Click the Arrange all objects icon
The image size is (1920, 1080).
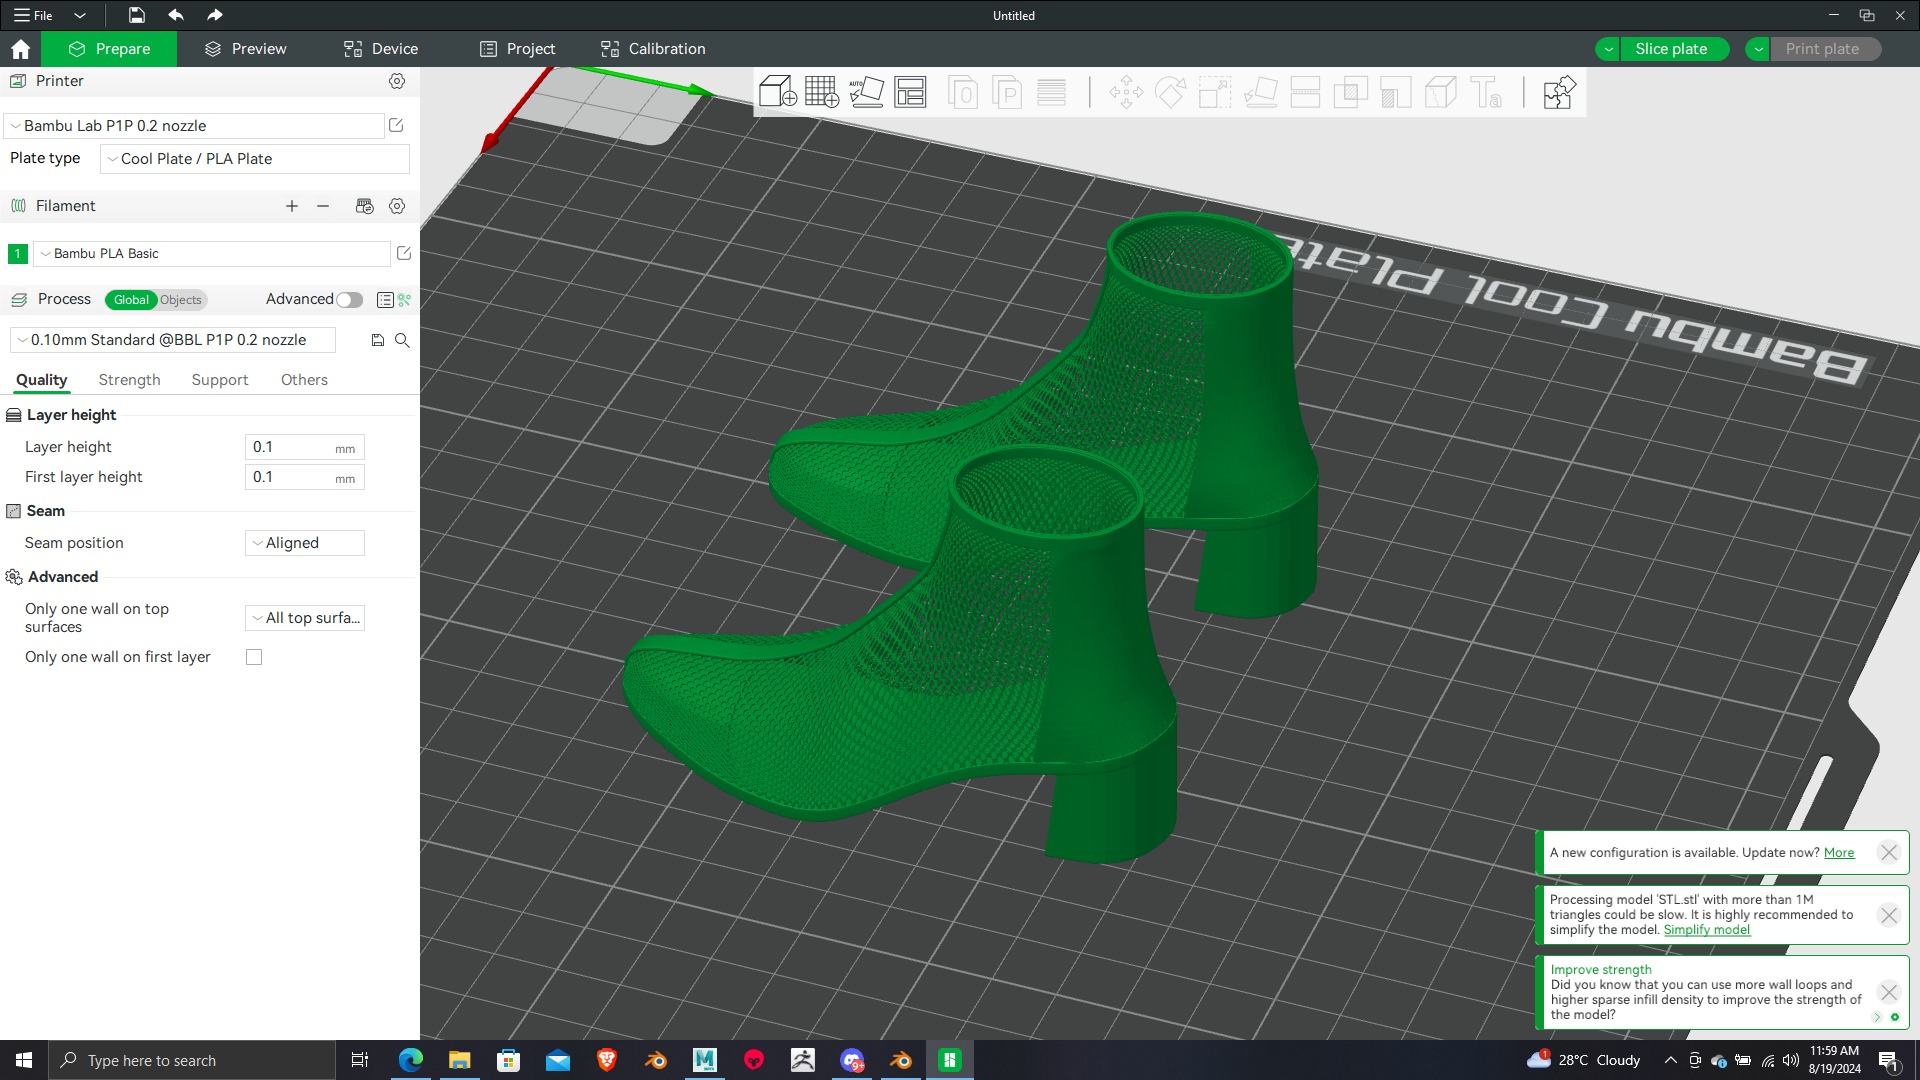point(910,92)
